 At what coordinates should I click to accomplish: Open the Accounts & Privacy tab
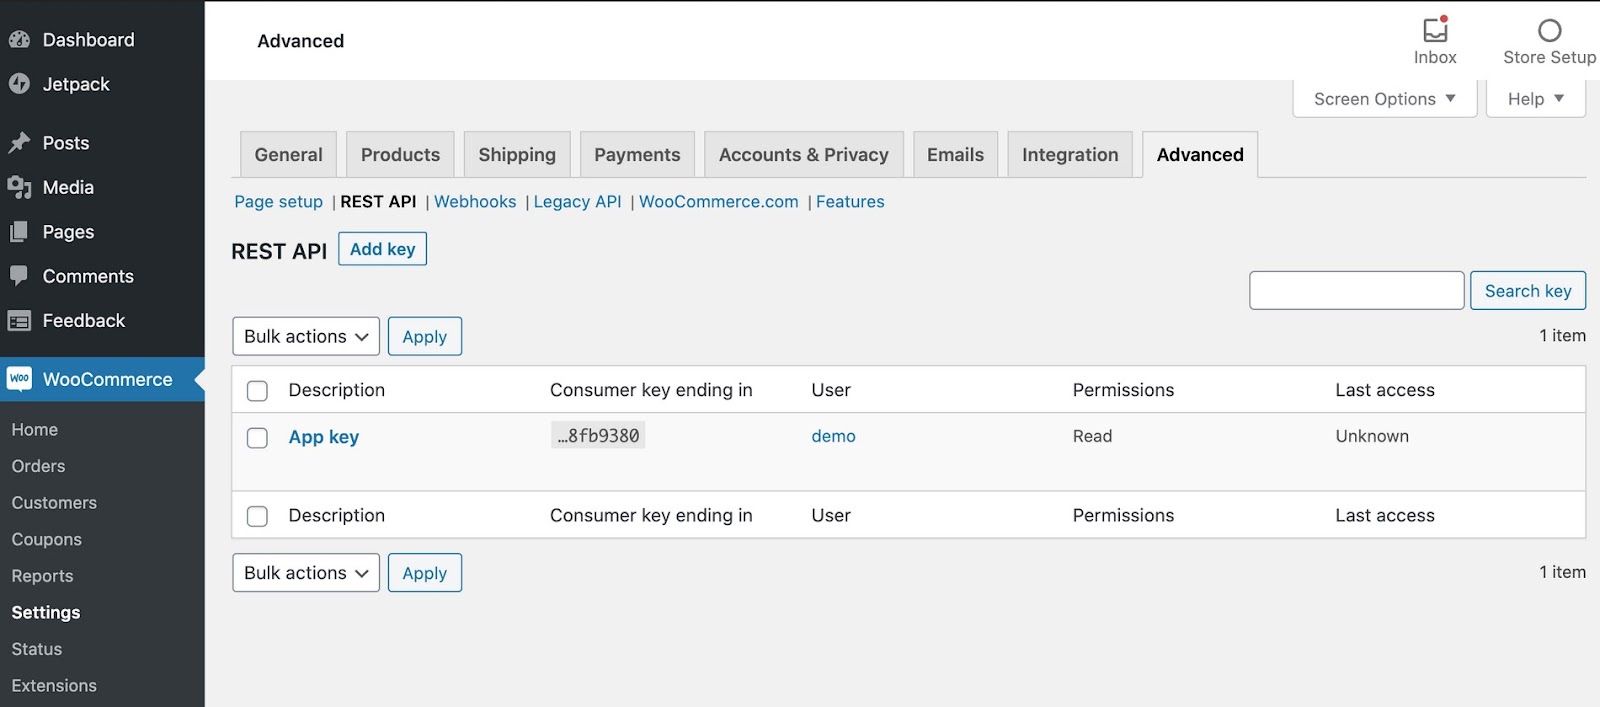(803, 155)
